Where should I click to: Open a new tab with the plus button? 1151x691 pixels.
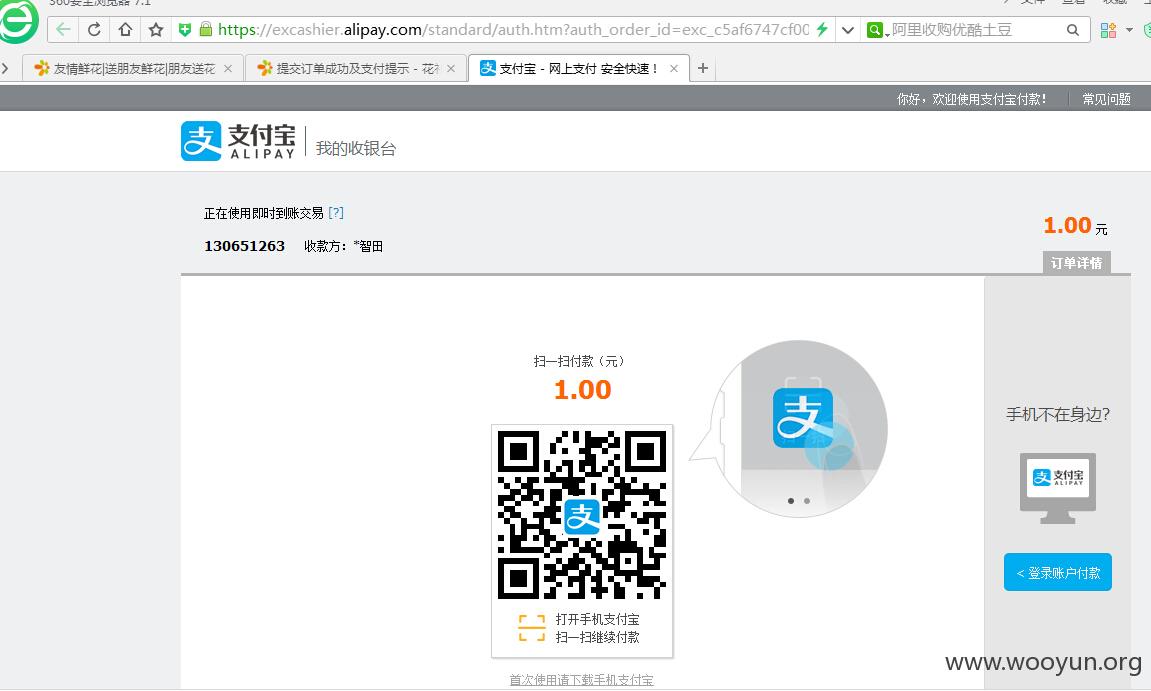(x=702, y=68)
